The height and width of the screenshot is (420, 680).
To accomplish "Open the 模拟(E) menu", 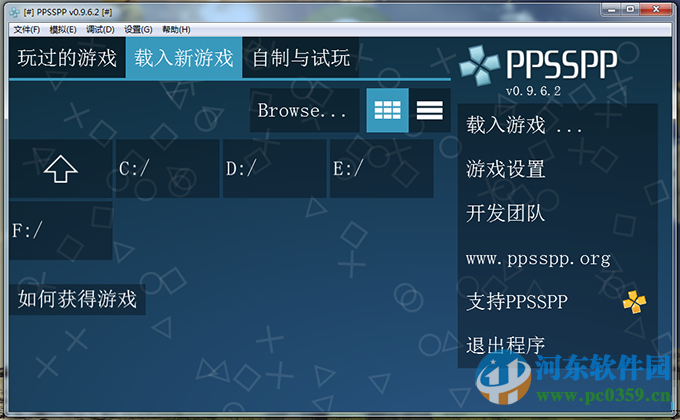I will point(63,30).
